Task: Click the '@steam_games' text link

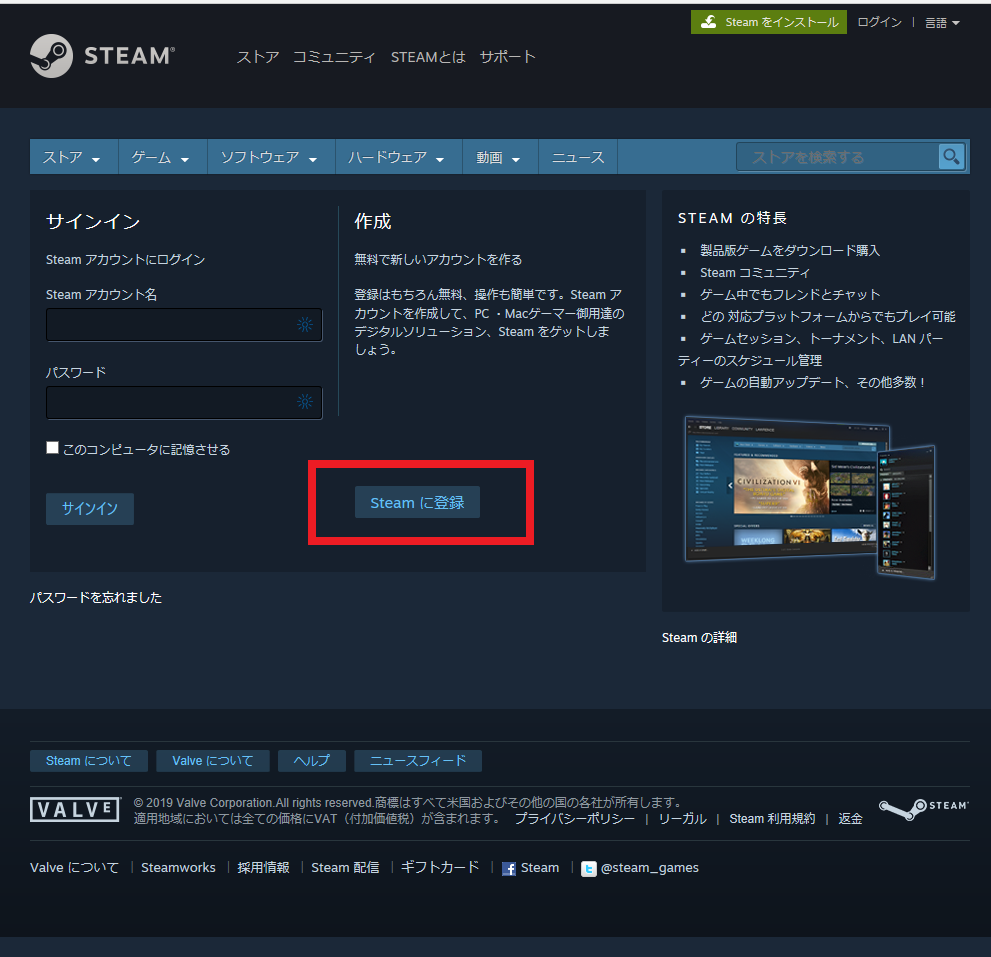Action: [x=650, y=867]
